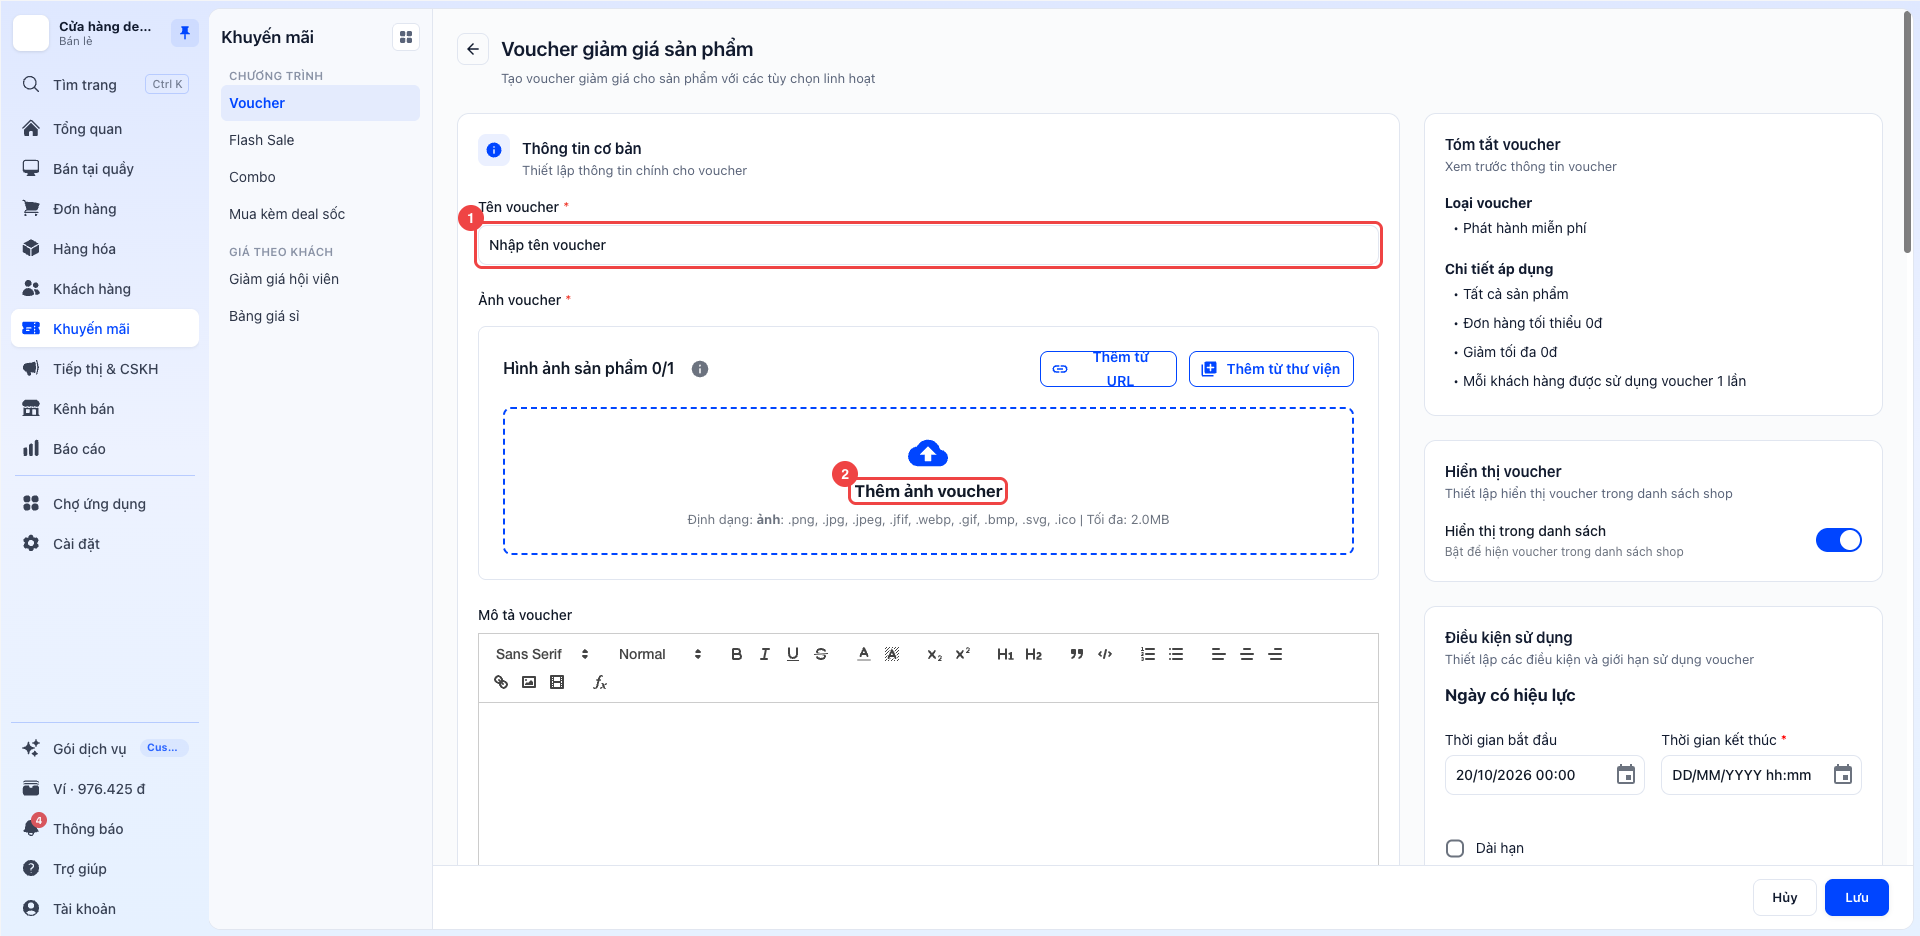Click the Lưu save button
The height and width of the screenshot is (936, 1920).
1857,897
